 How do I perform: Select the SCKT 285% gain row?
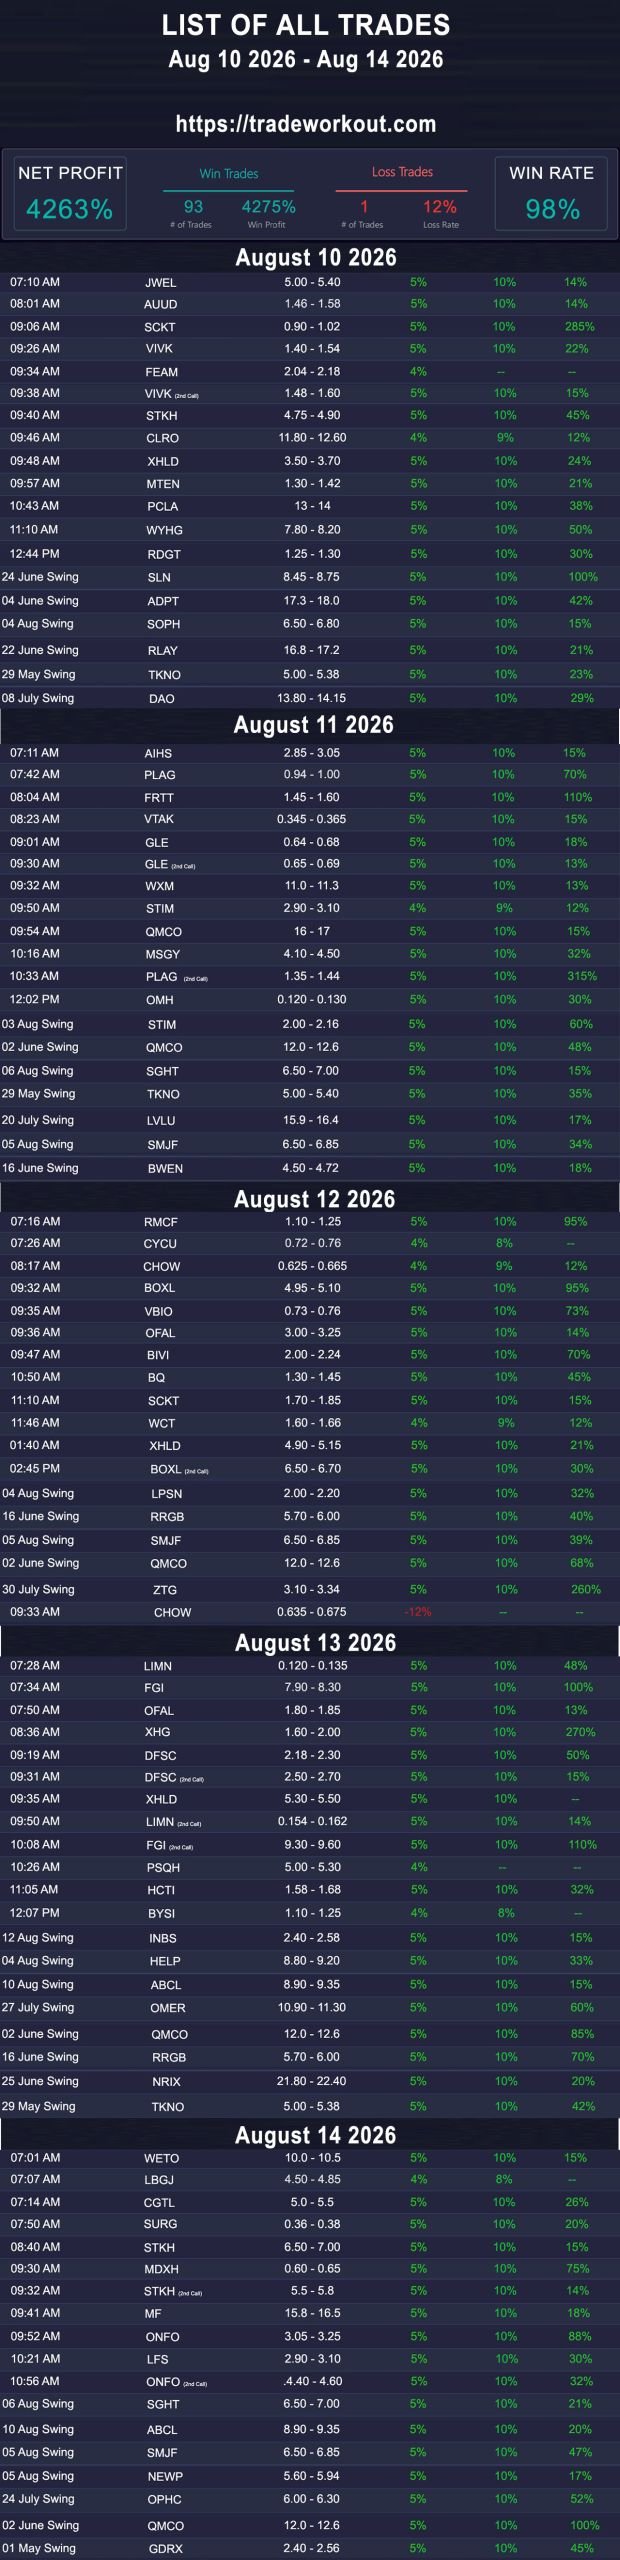(310, 327)
